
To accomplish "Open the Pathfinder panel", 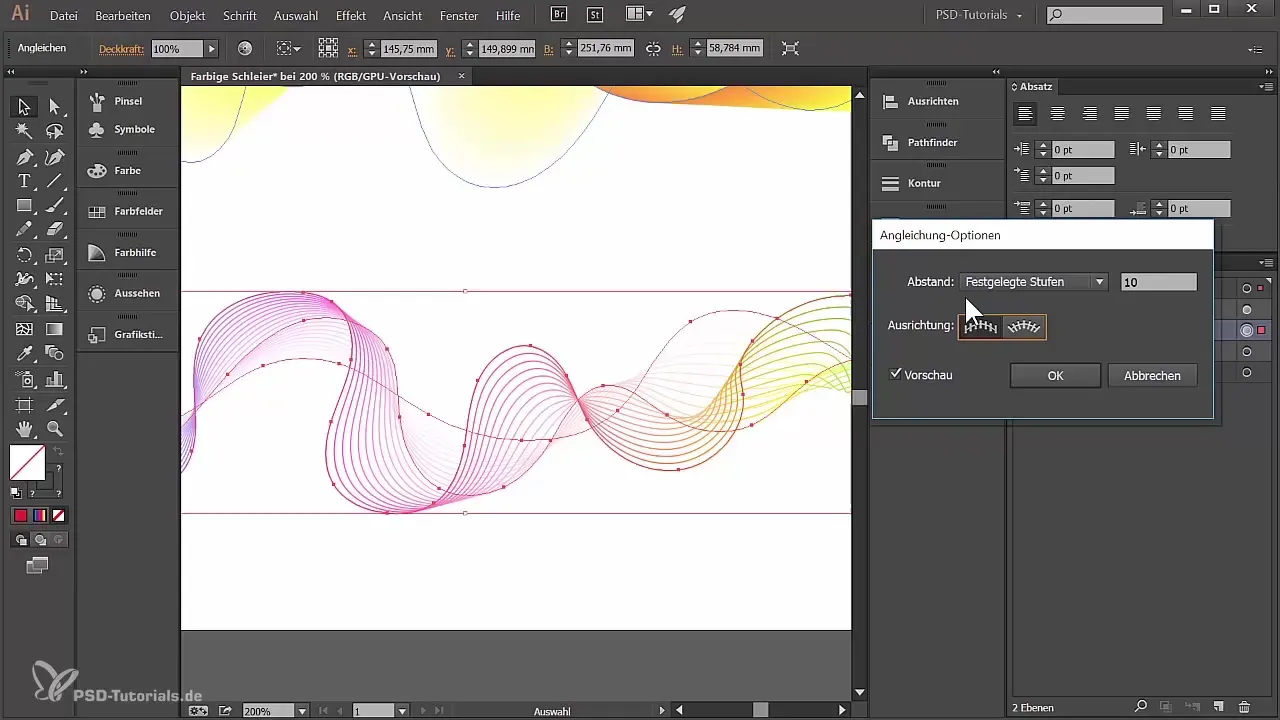I will click(x=931, y=143).
